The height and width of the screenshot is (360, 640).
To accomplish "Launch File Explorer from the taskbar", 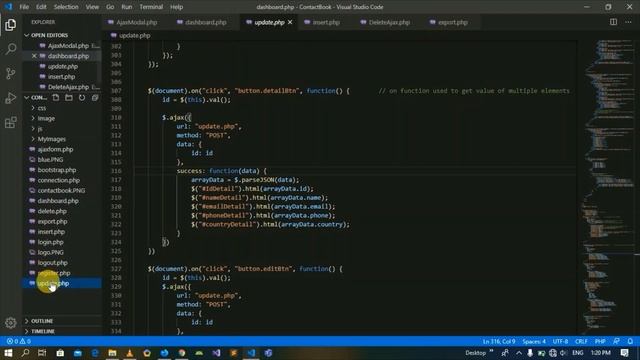I will (112, 353).
